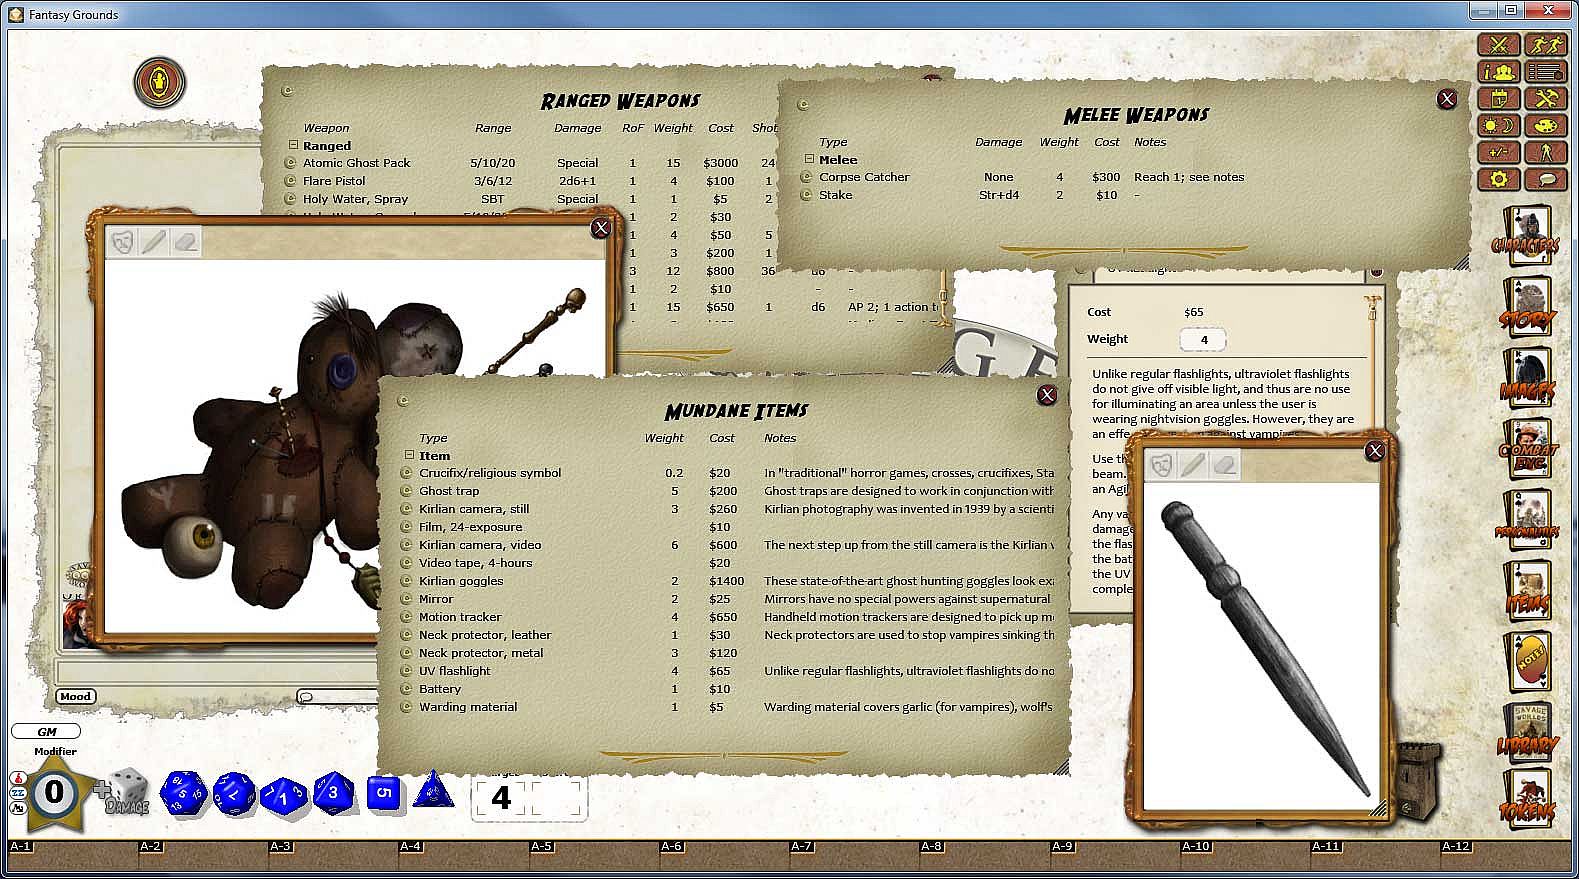This screenshot has width=1579, height=879.
Task: Toggle the mask tool in voodoo doll image
Action: pos(123,241)
